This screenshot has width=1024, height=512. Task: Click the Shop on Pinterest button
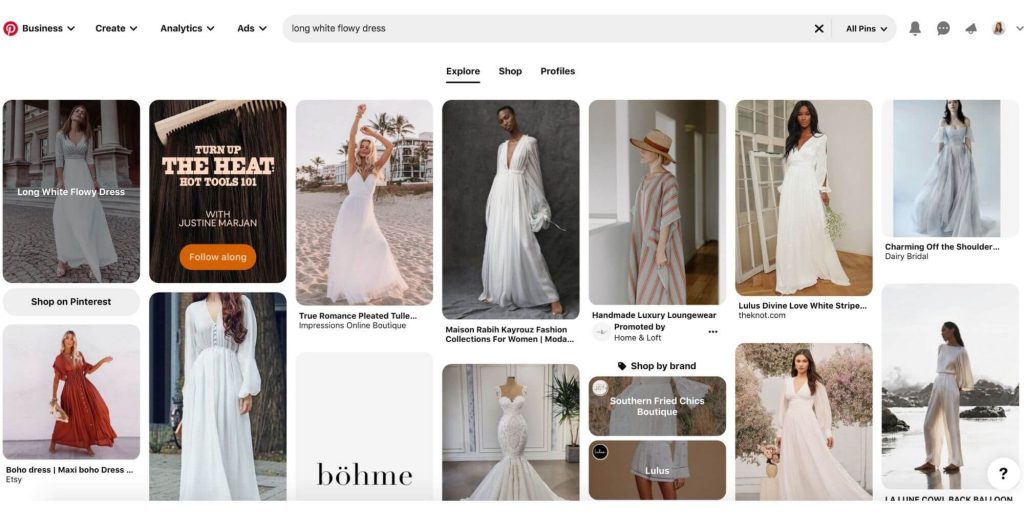[x=71, y=302]
